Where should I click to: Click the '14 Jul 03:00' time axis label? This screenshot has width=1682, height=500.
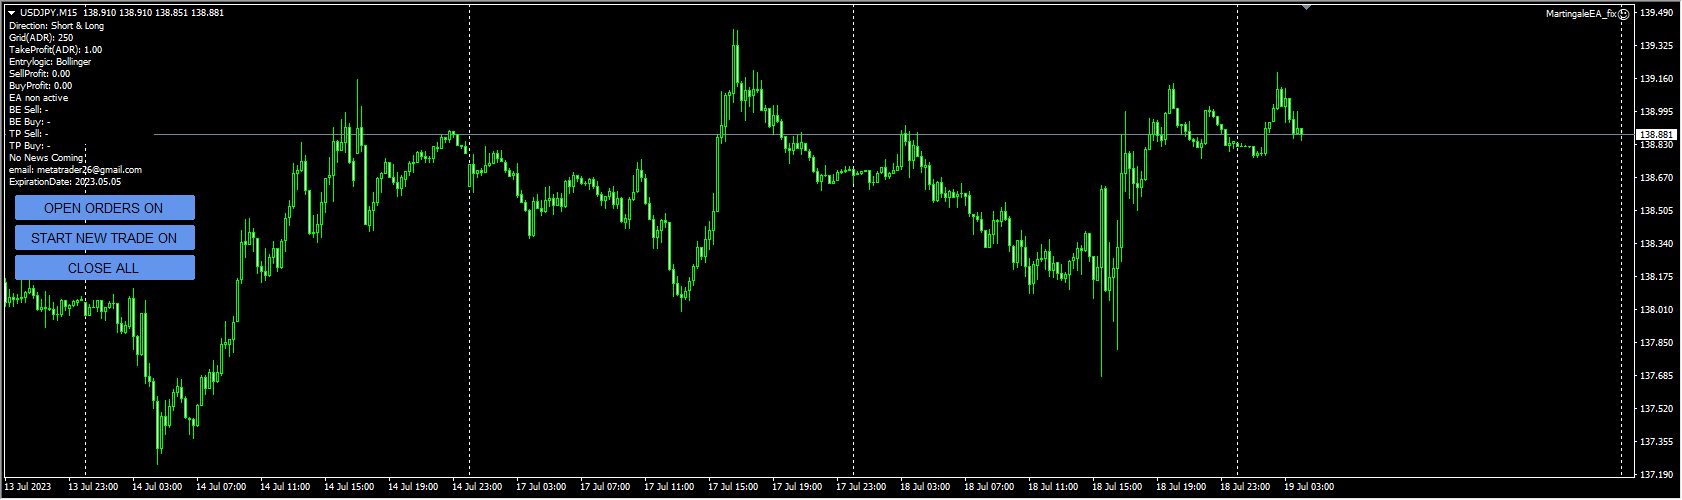pyautogui.click(x=157, y=487)
